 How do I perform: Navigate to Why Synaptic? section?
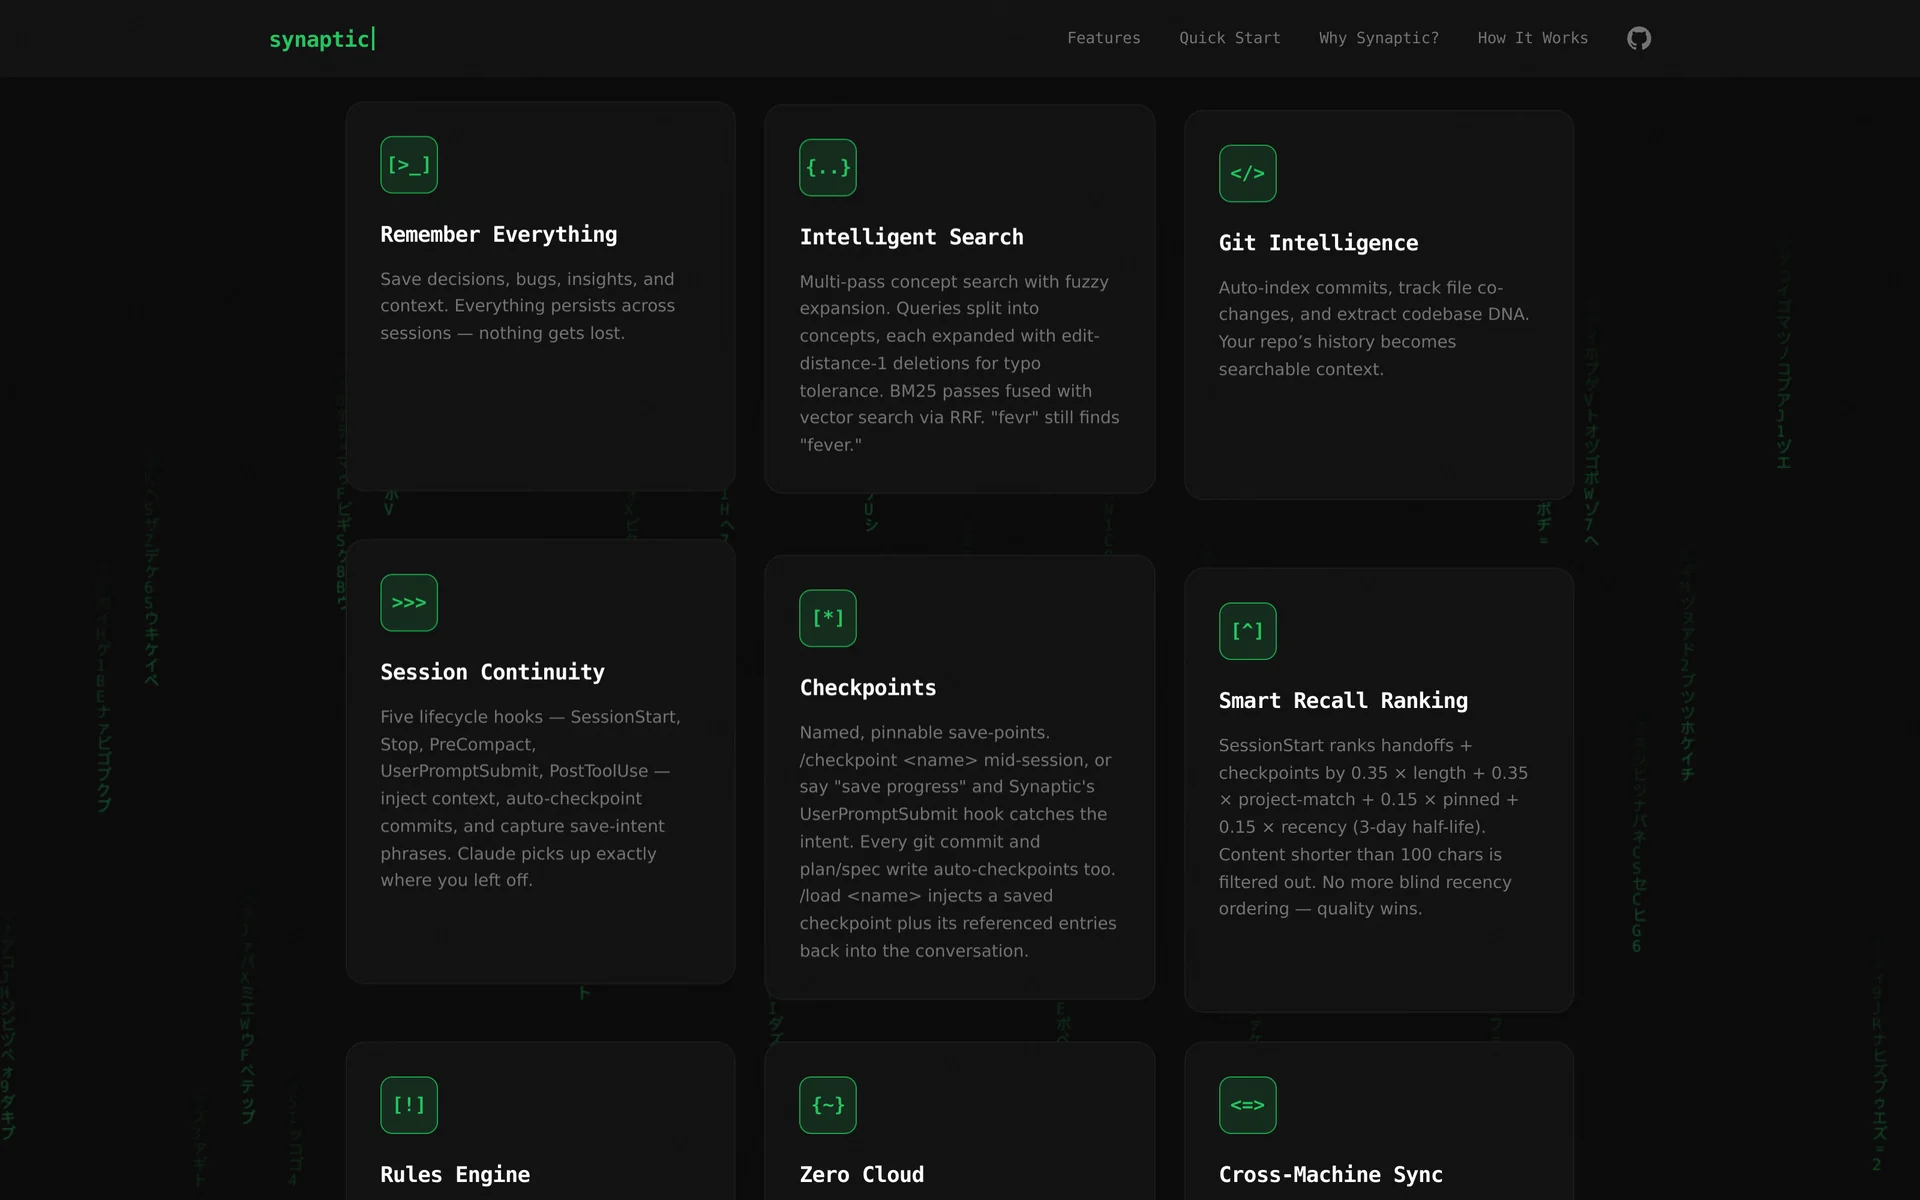pos(1378,38)
